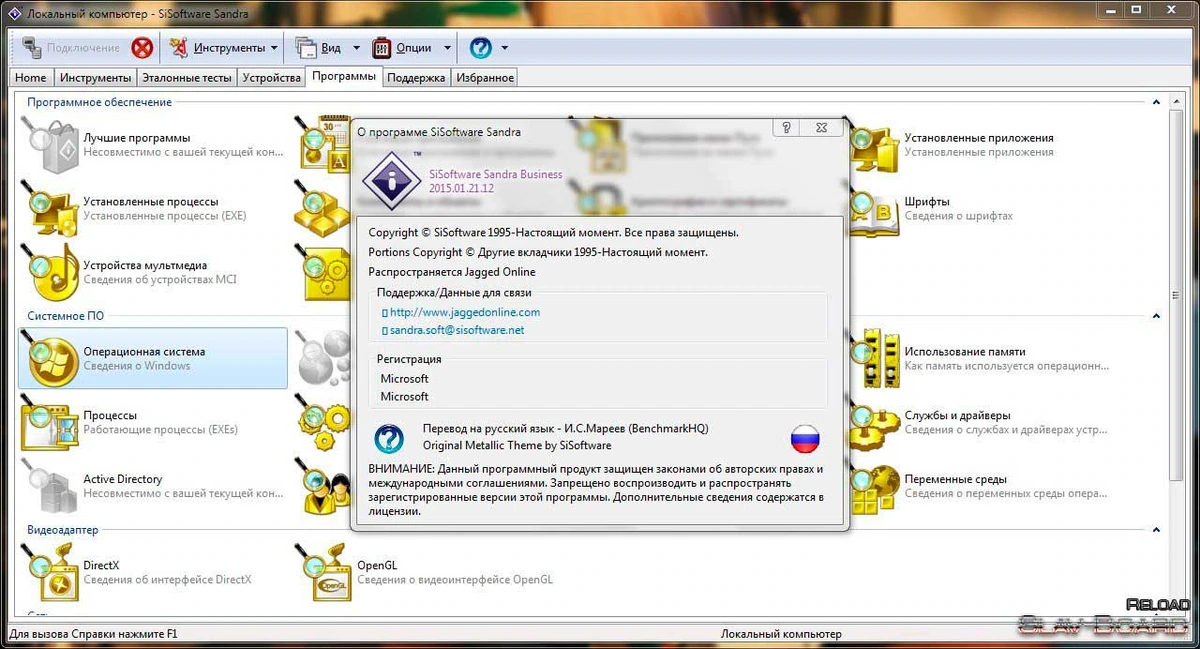Open the OpenGL module icon

coord(324,573)
